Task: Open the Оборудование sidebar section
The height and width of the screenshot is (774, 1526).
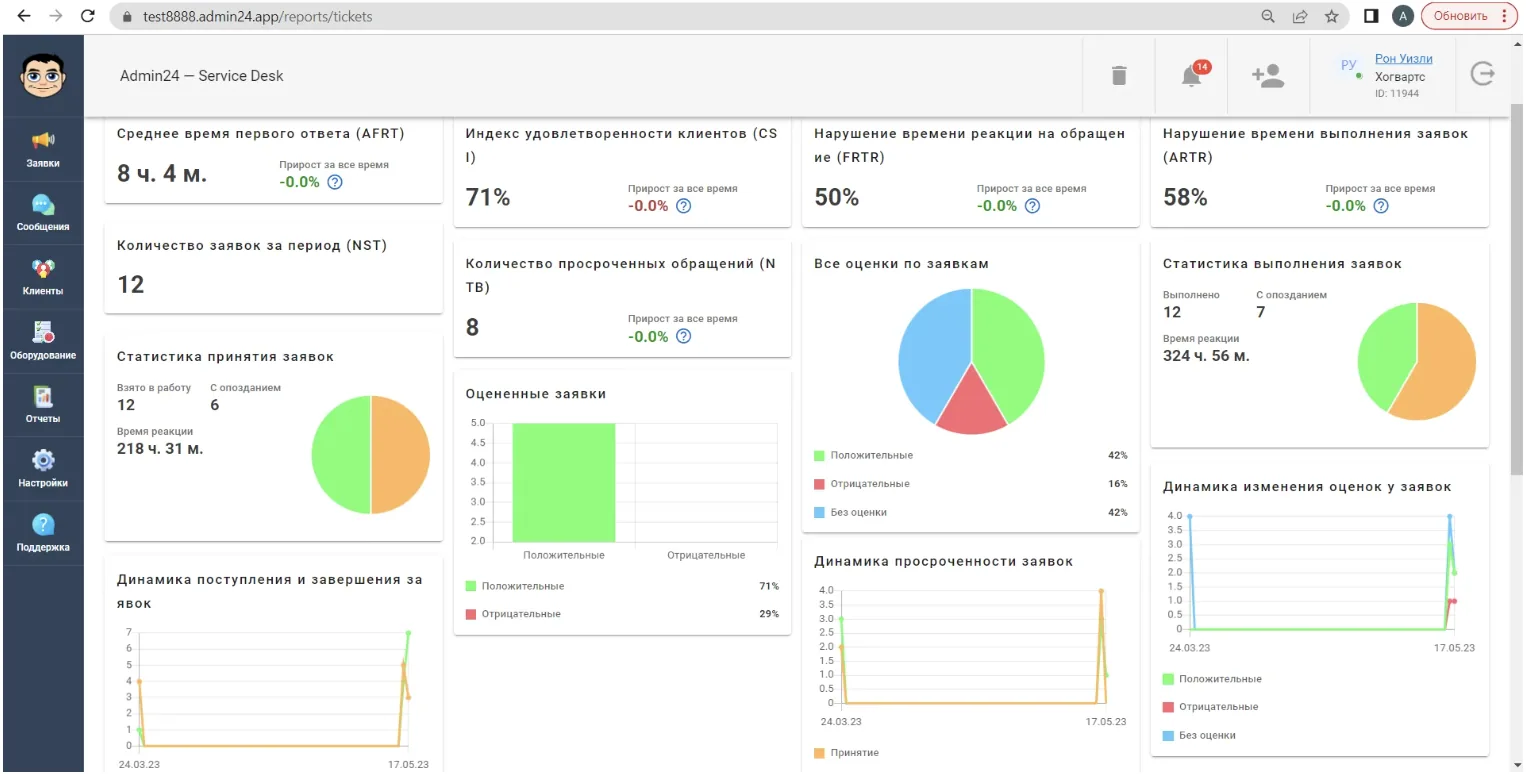Action: click(x=43, y=341)
